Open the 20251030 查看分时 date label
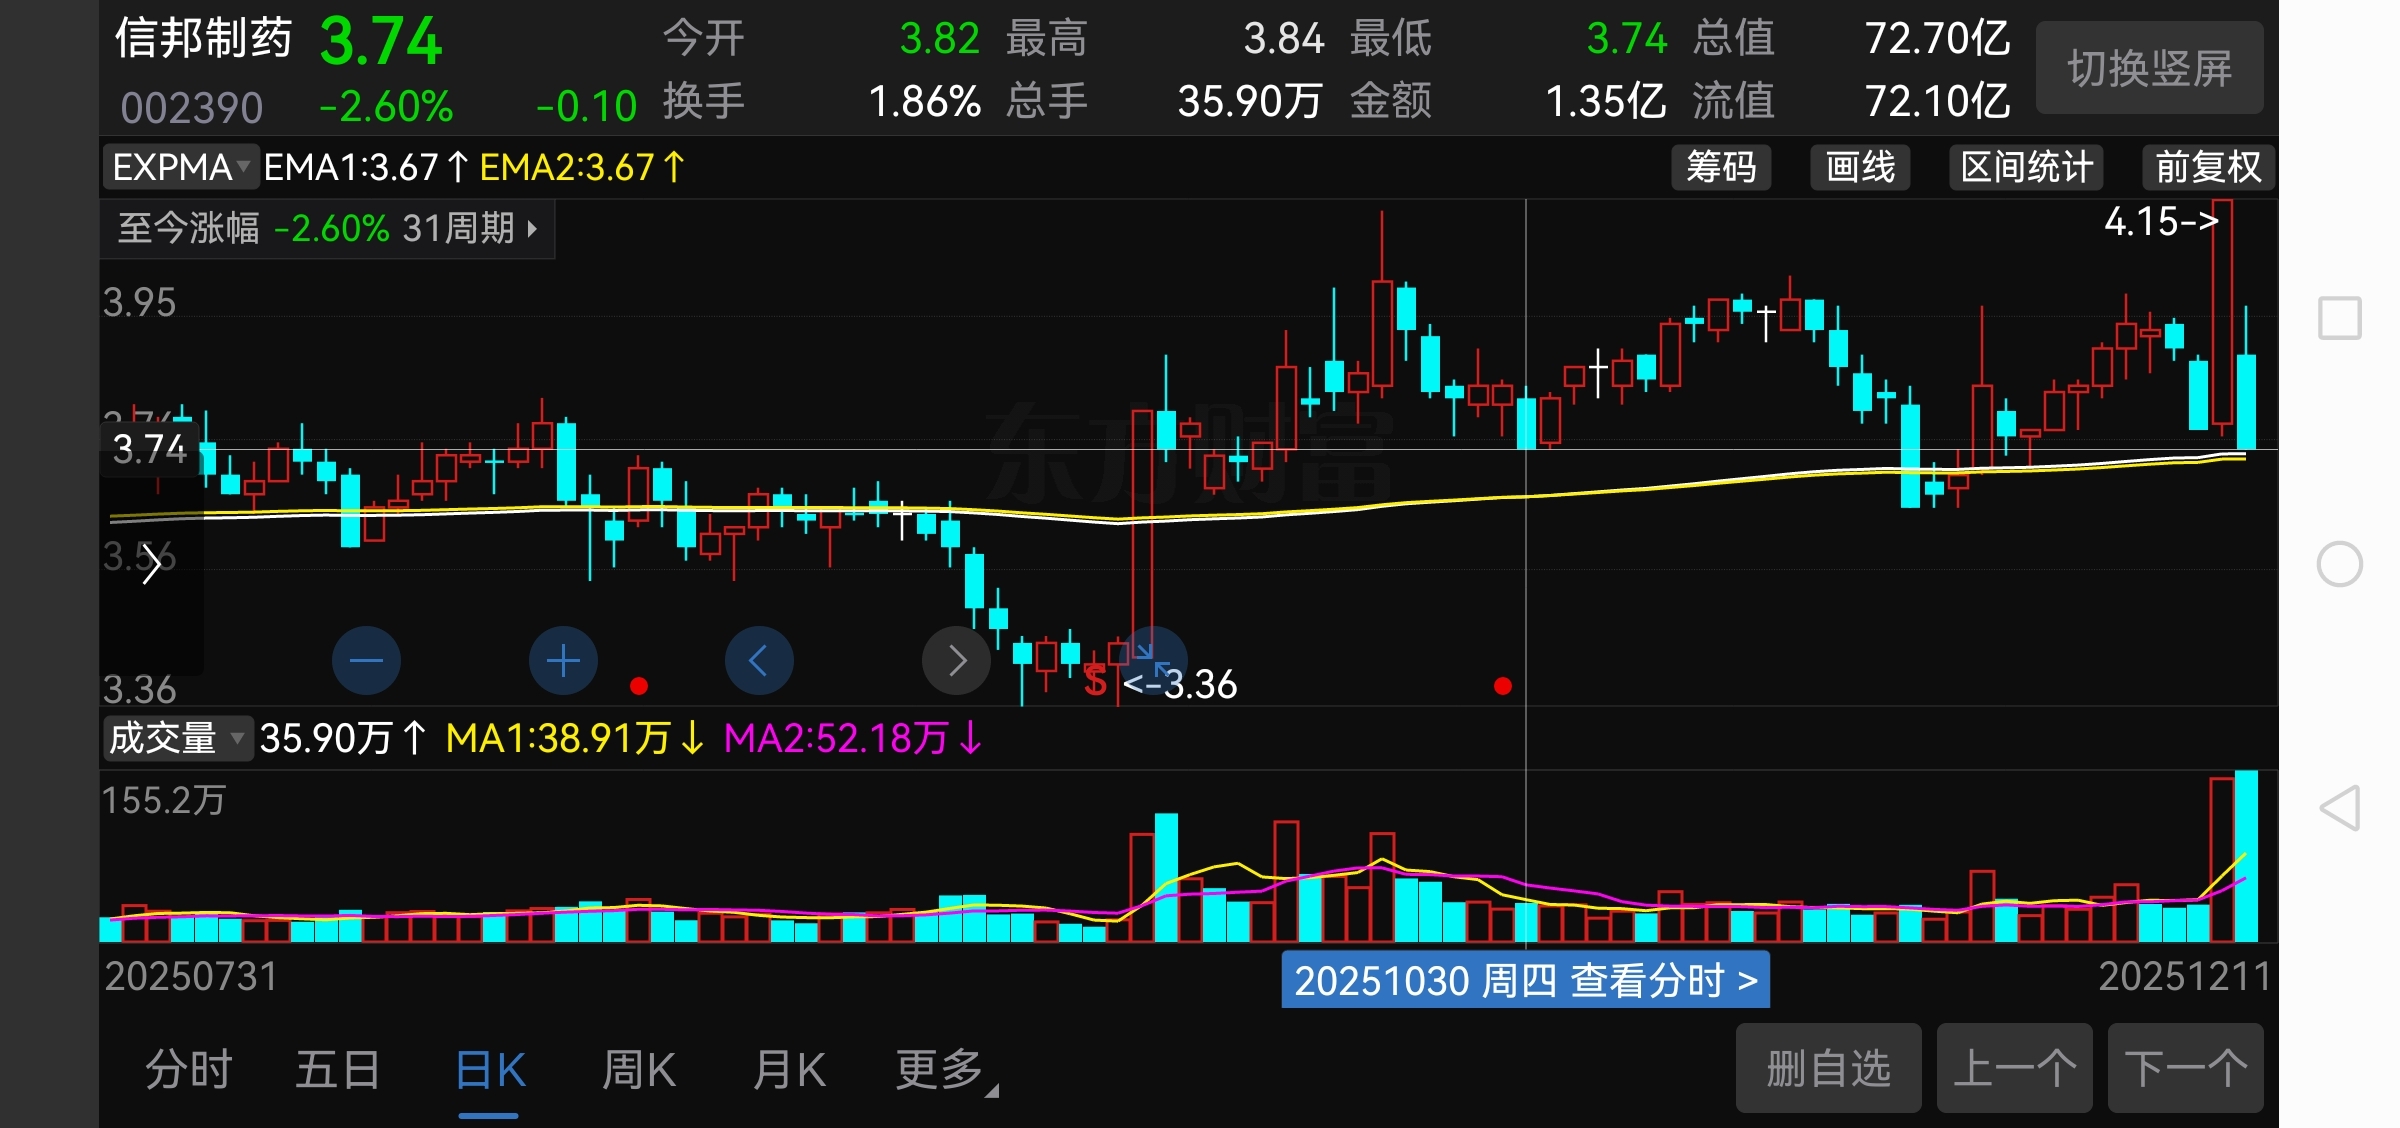The width and height of the screenshot is (2400, 1128). coord(1525,980)
